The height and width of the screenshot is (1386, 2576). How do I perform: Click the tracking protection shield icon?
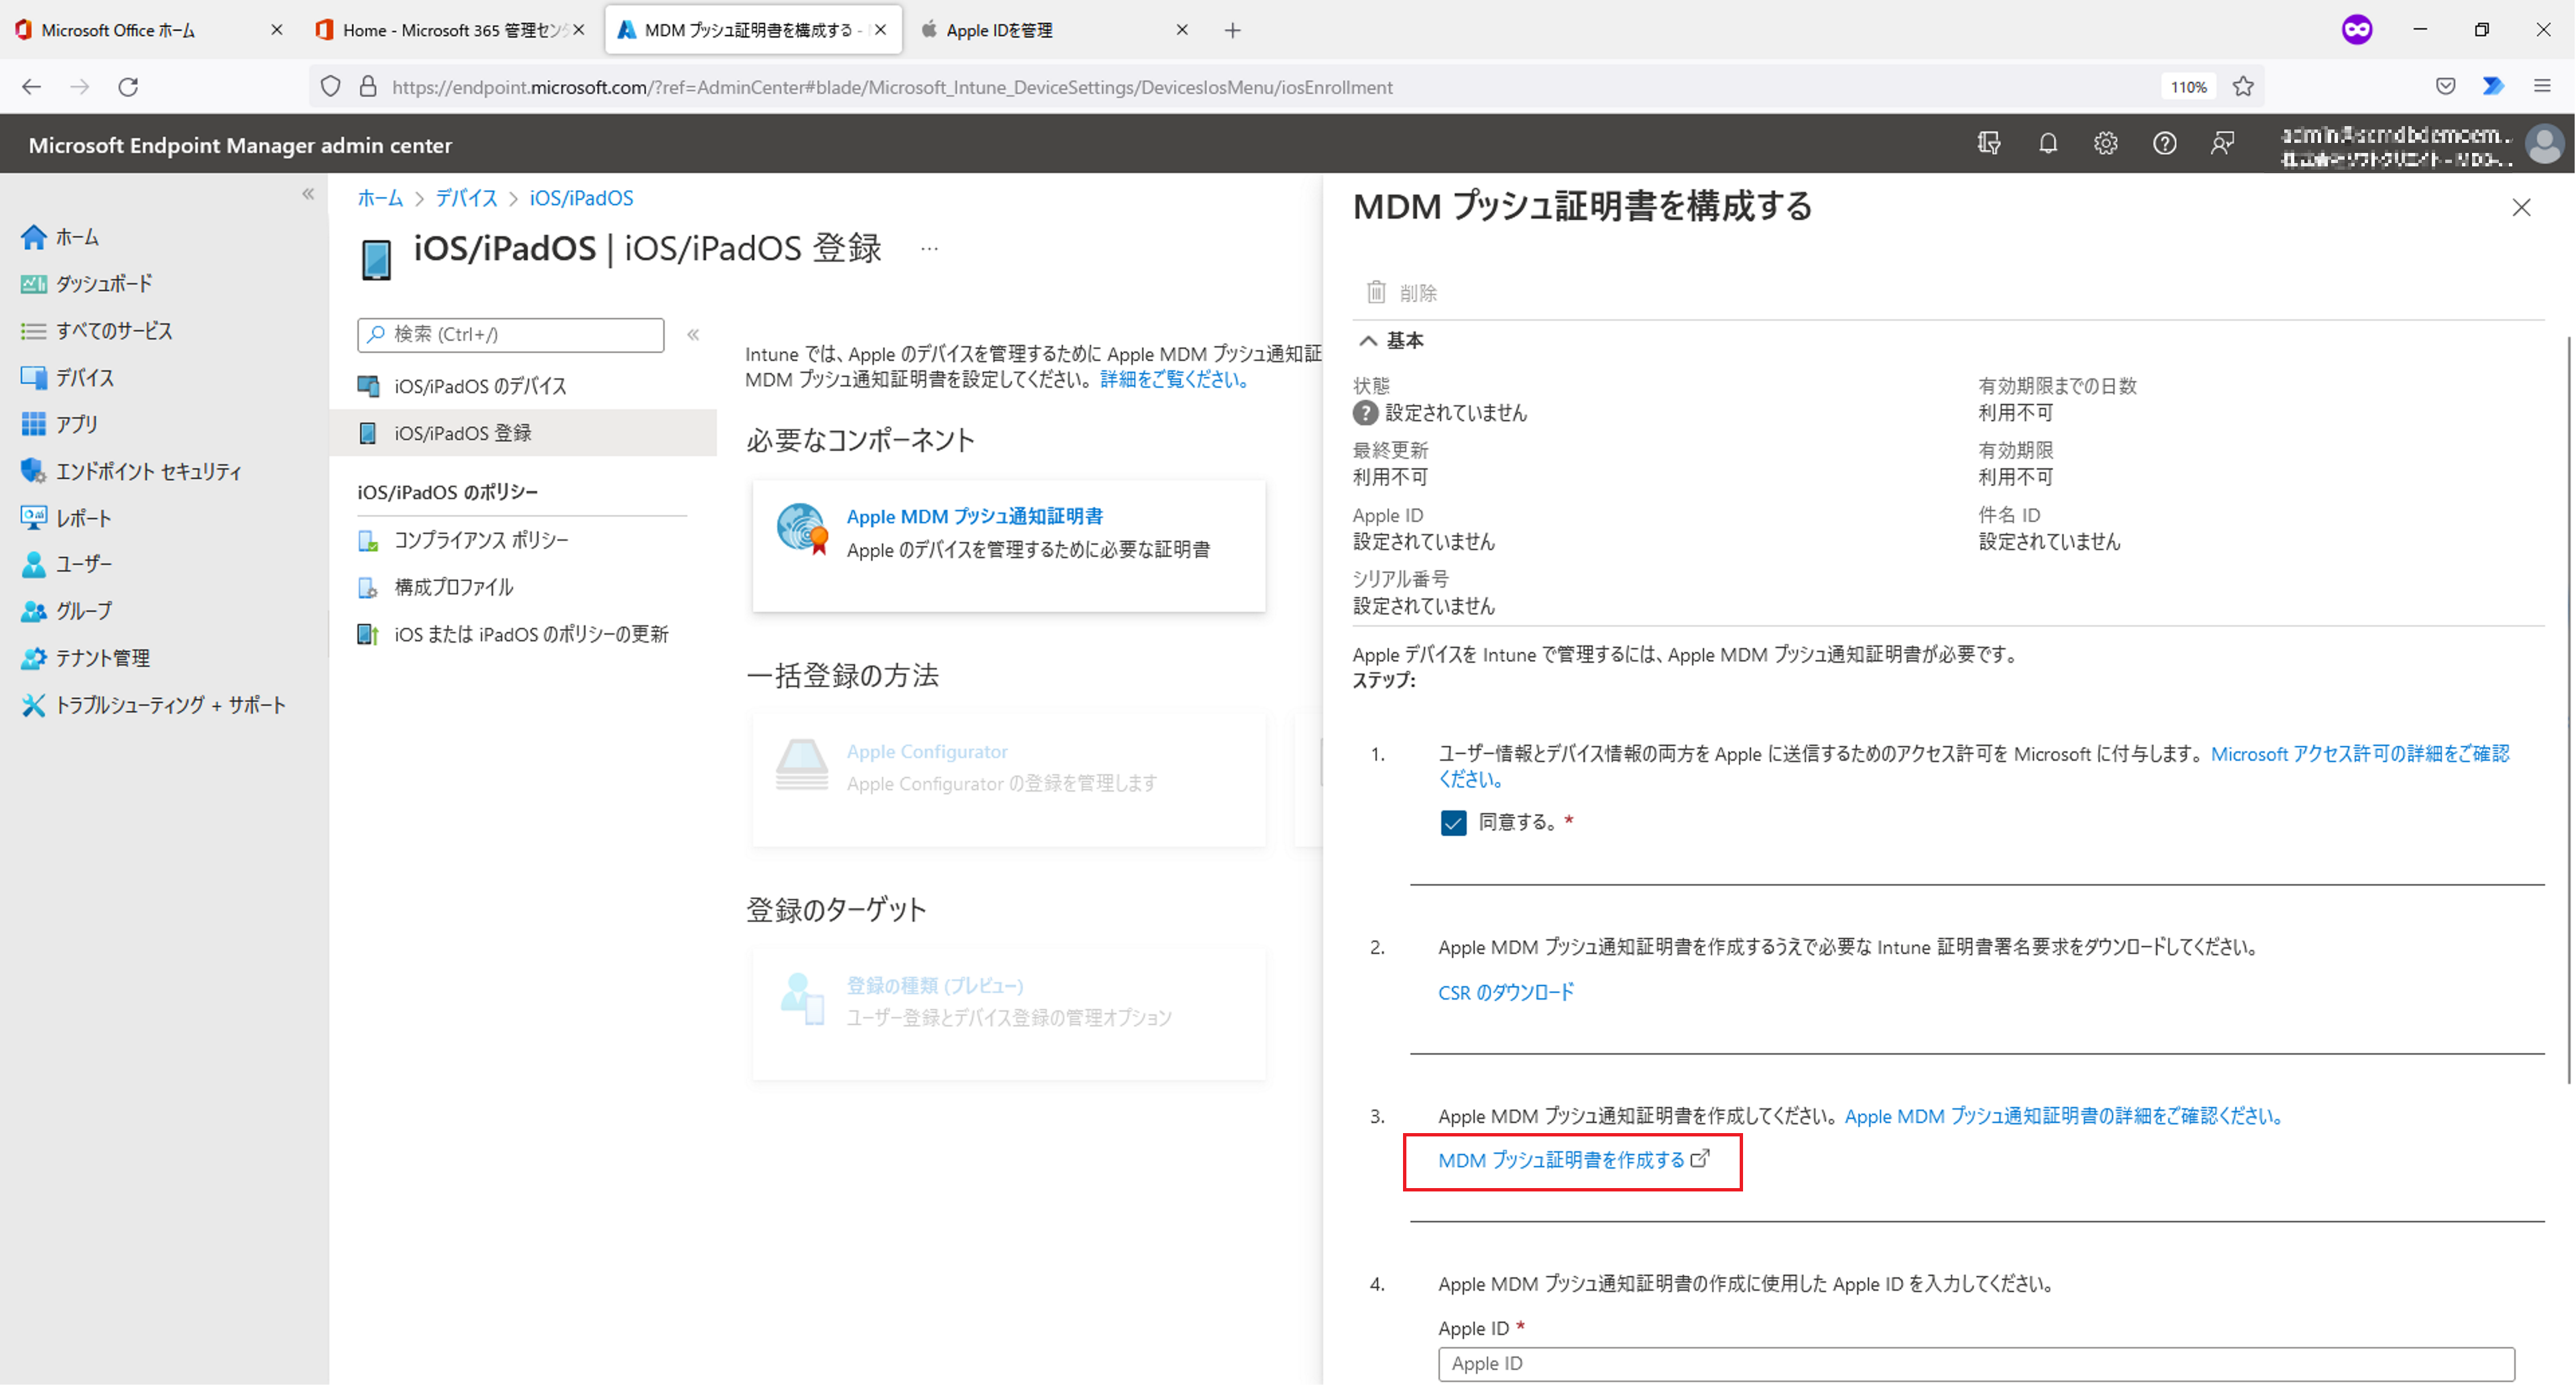(330, 87)
